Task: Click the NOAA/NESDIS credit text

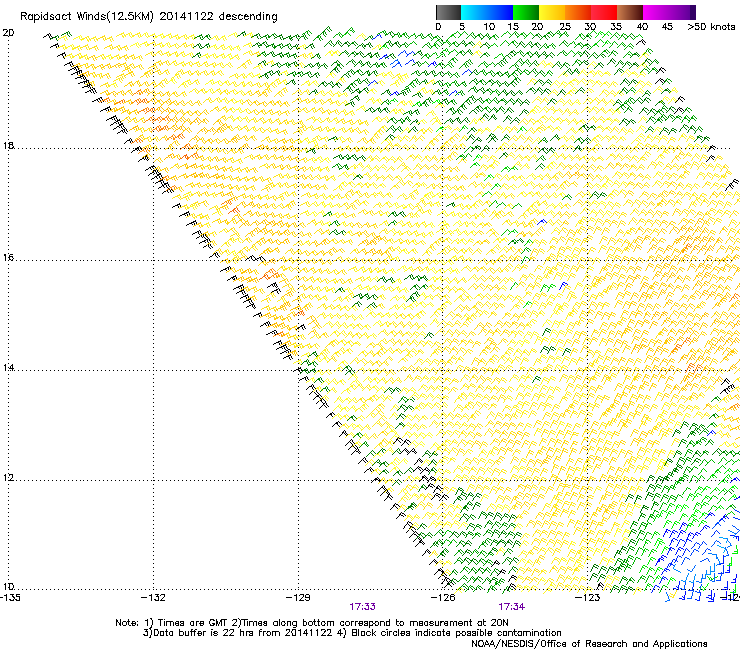Action: click(x=589, y=644)
